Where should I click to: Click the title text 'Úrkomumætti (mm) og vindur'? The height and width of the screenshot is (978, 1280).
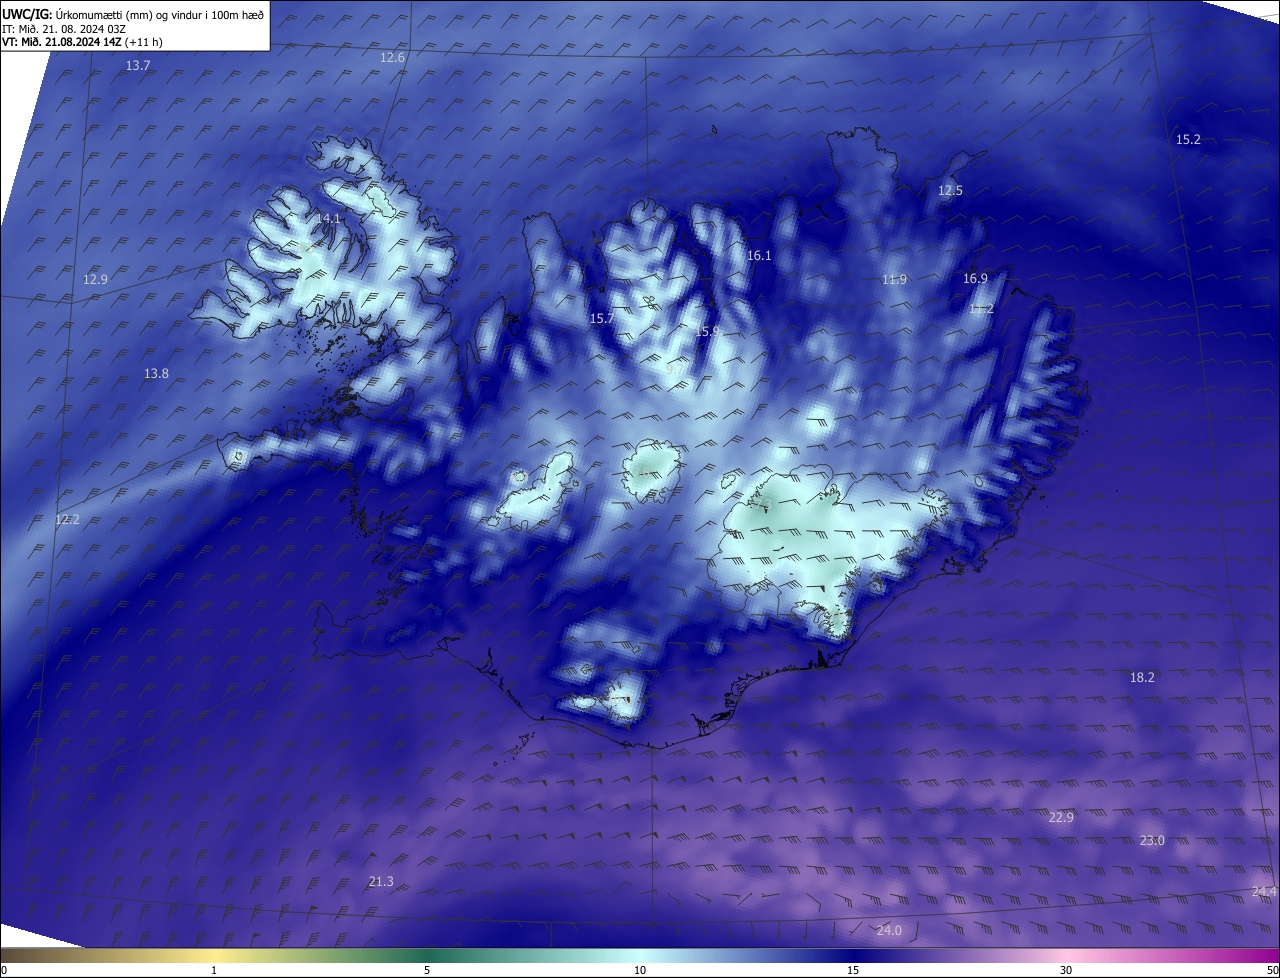pyautogui.click(x=130, y=15)
